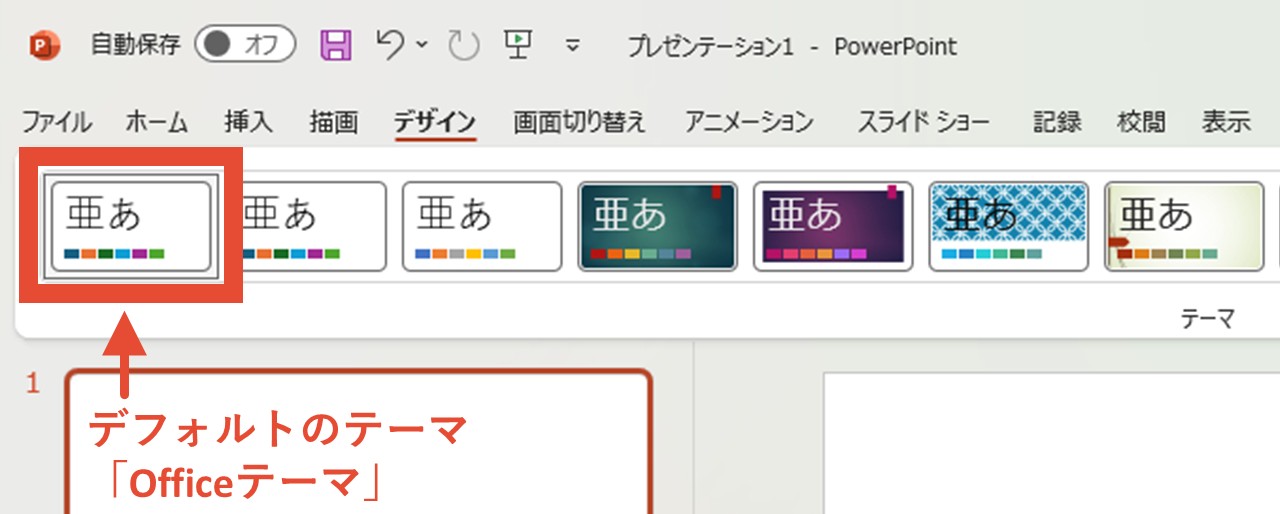Click the purple Save floppy disk icon
The image size is (1280, 514).
[x=336, y=45]
